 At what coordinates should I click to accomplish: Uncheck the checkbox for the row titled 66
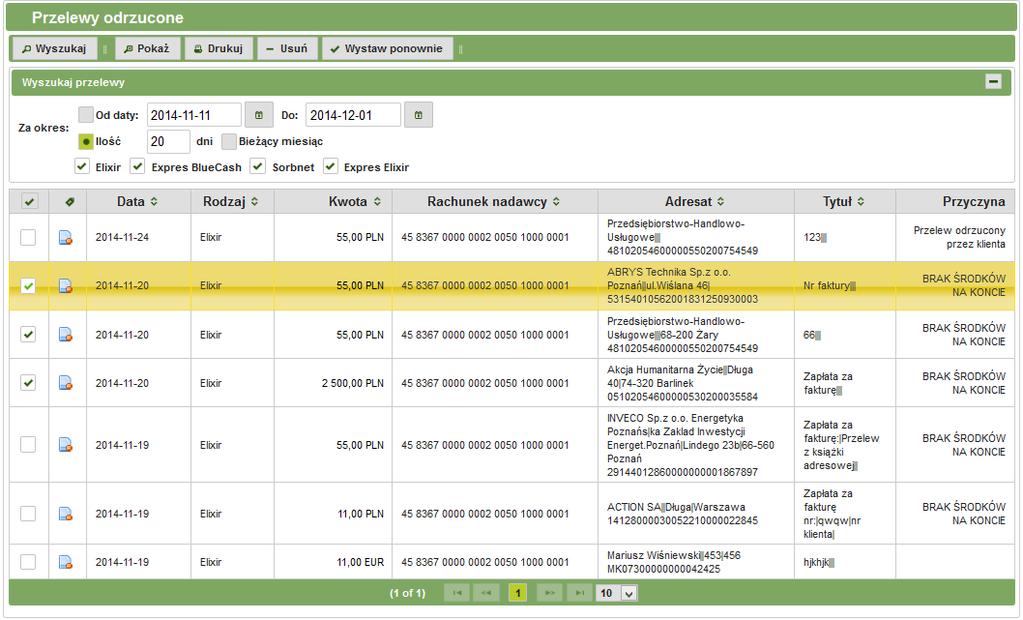click(28, 335)
